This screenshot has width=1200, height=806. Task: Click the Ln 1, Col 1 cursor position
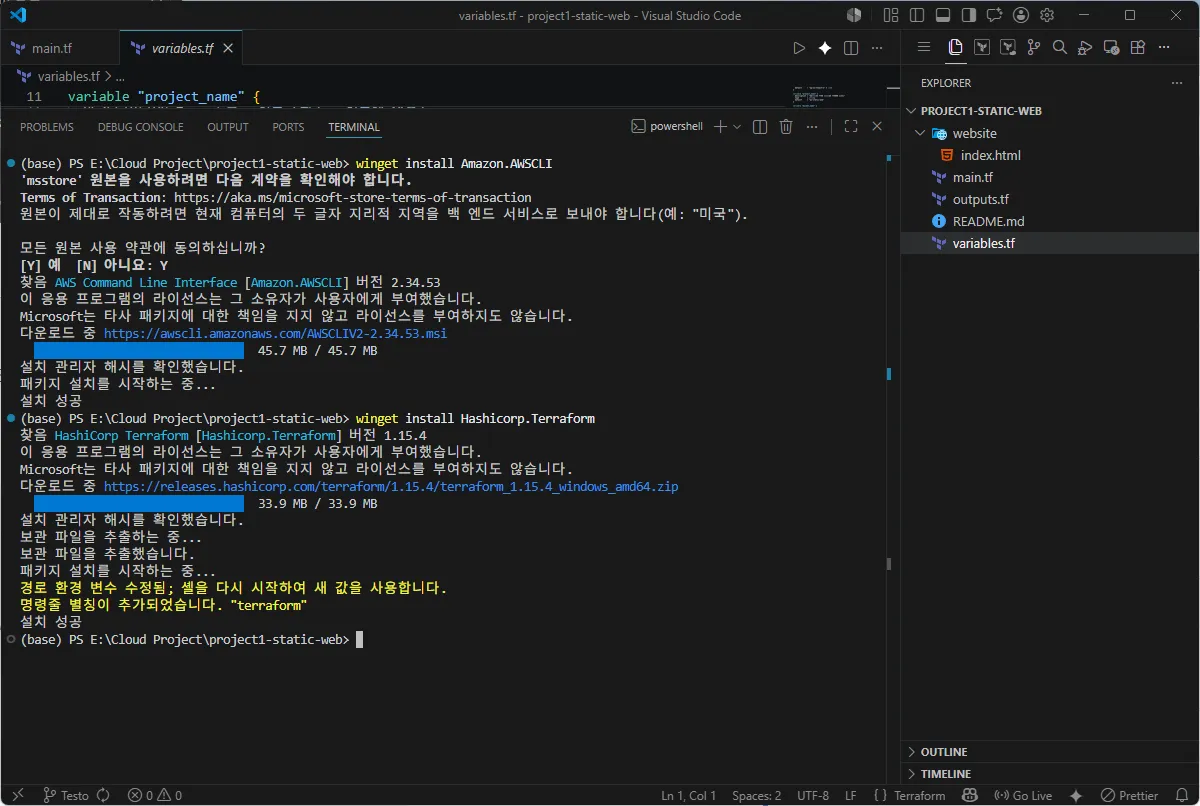point(688,796)
